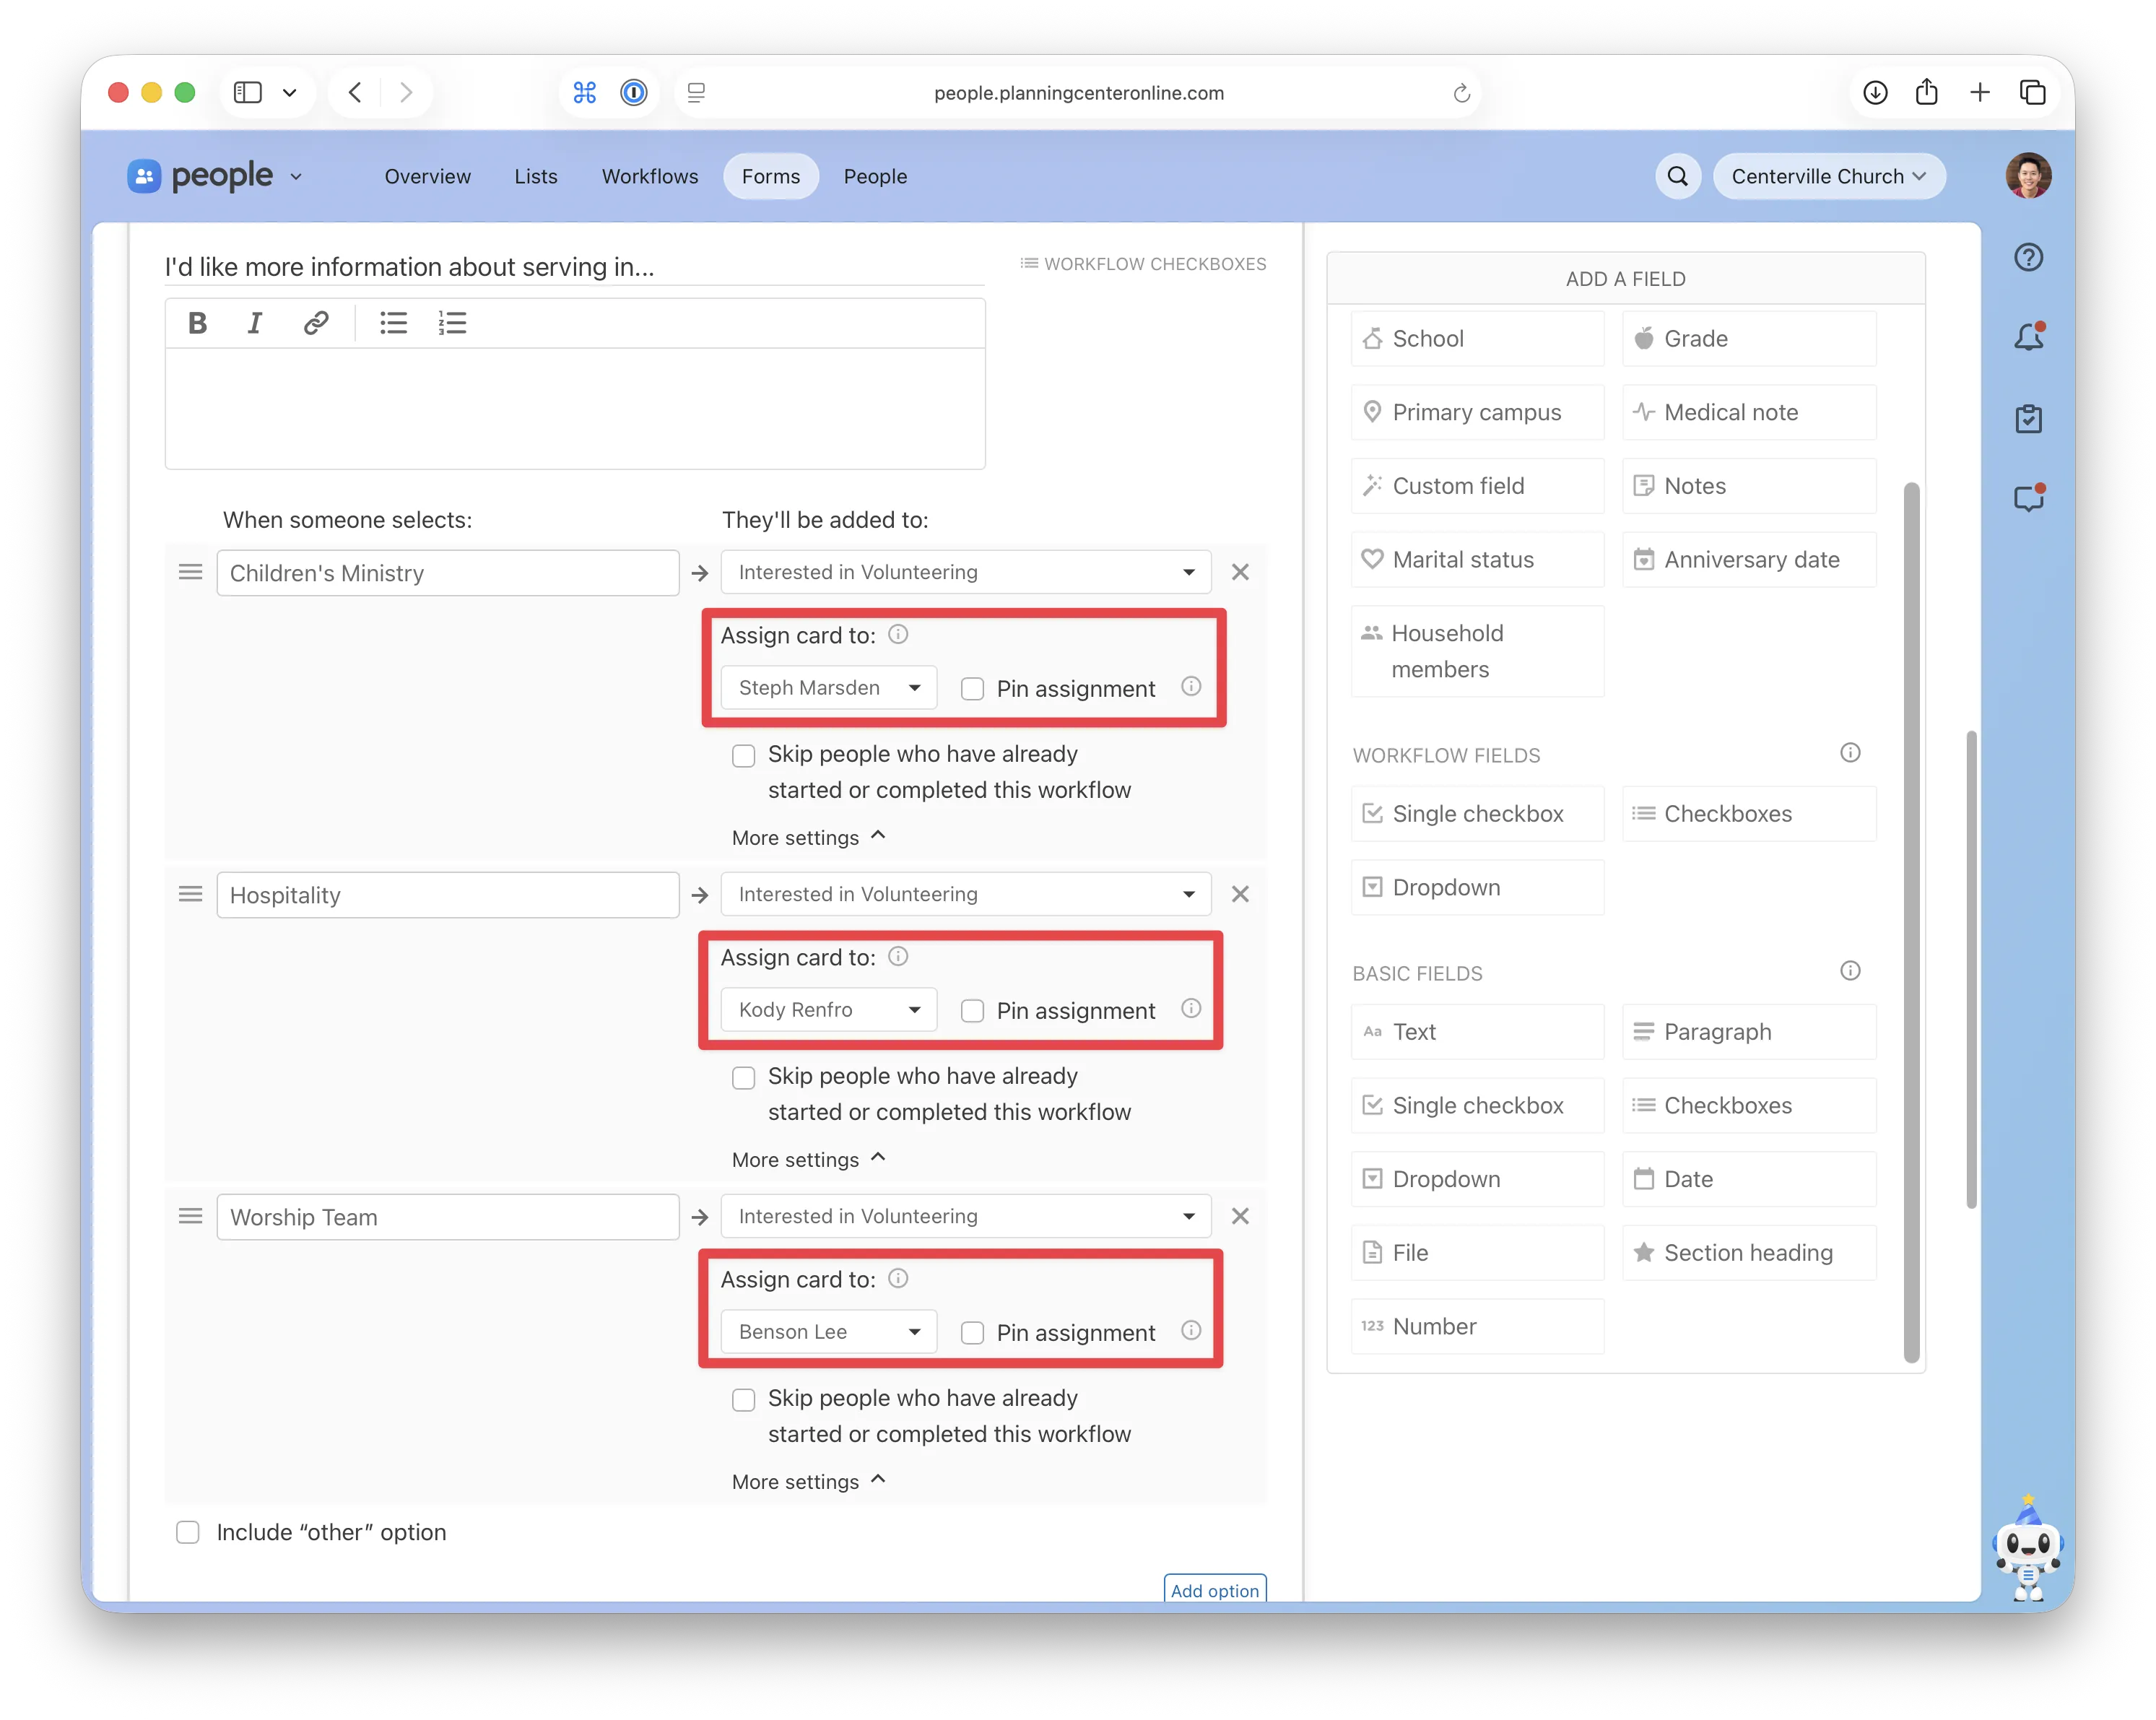Image resolution: width=2156 pixels, height=1720 pixels.
Task: Open the Centerville Church organization menu
Action: (x=1829, y=176)
